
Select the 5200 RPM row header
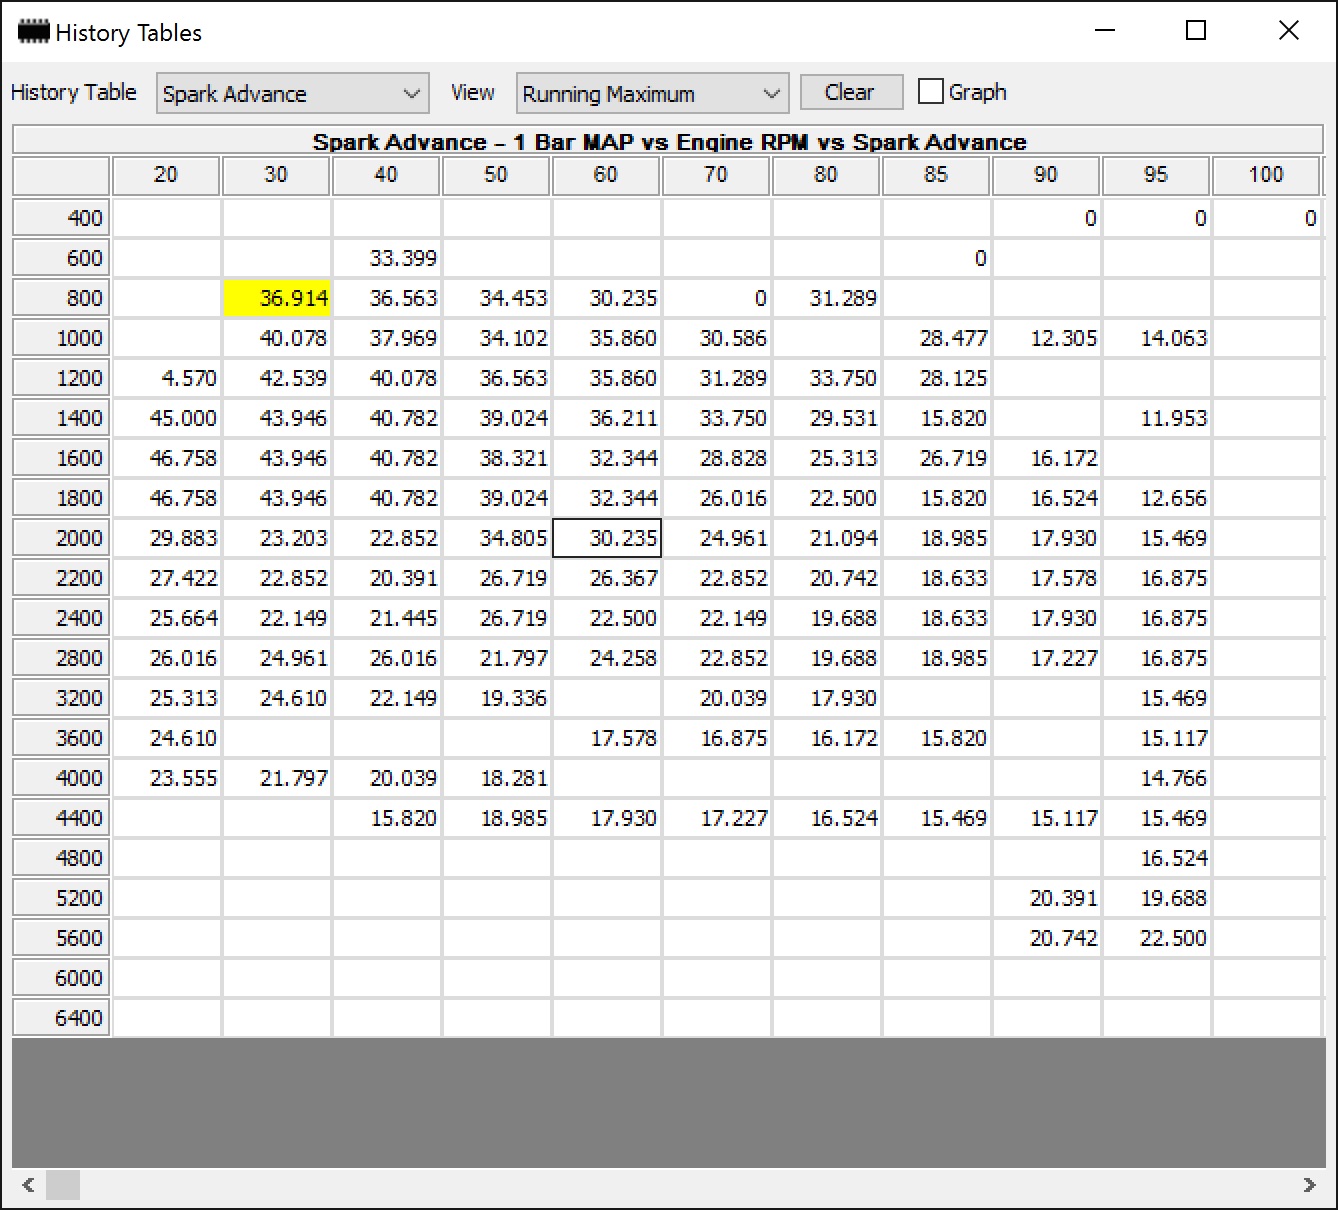coord(61,898)
